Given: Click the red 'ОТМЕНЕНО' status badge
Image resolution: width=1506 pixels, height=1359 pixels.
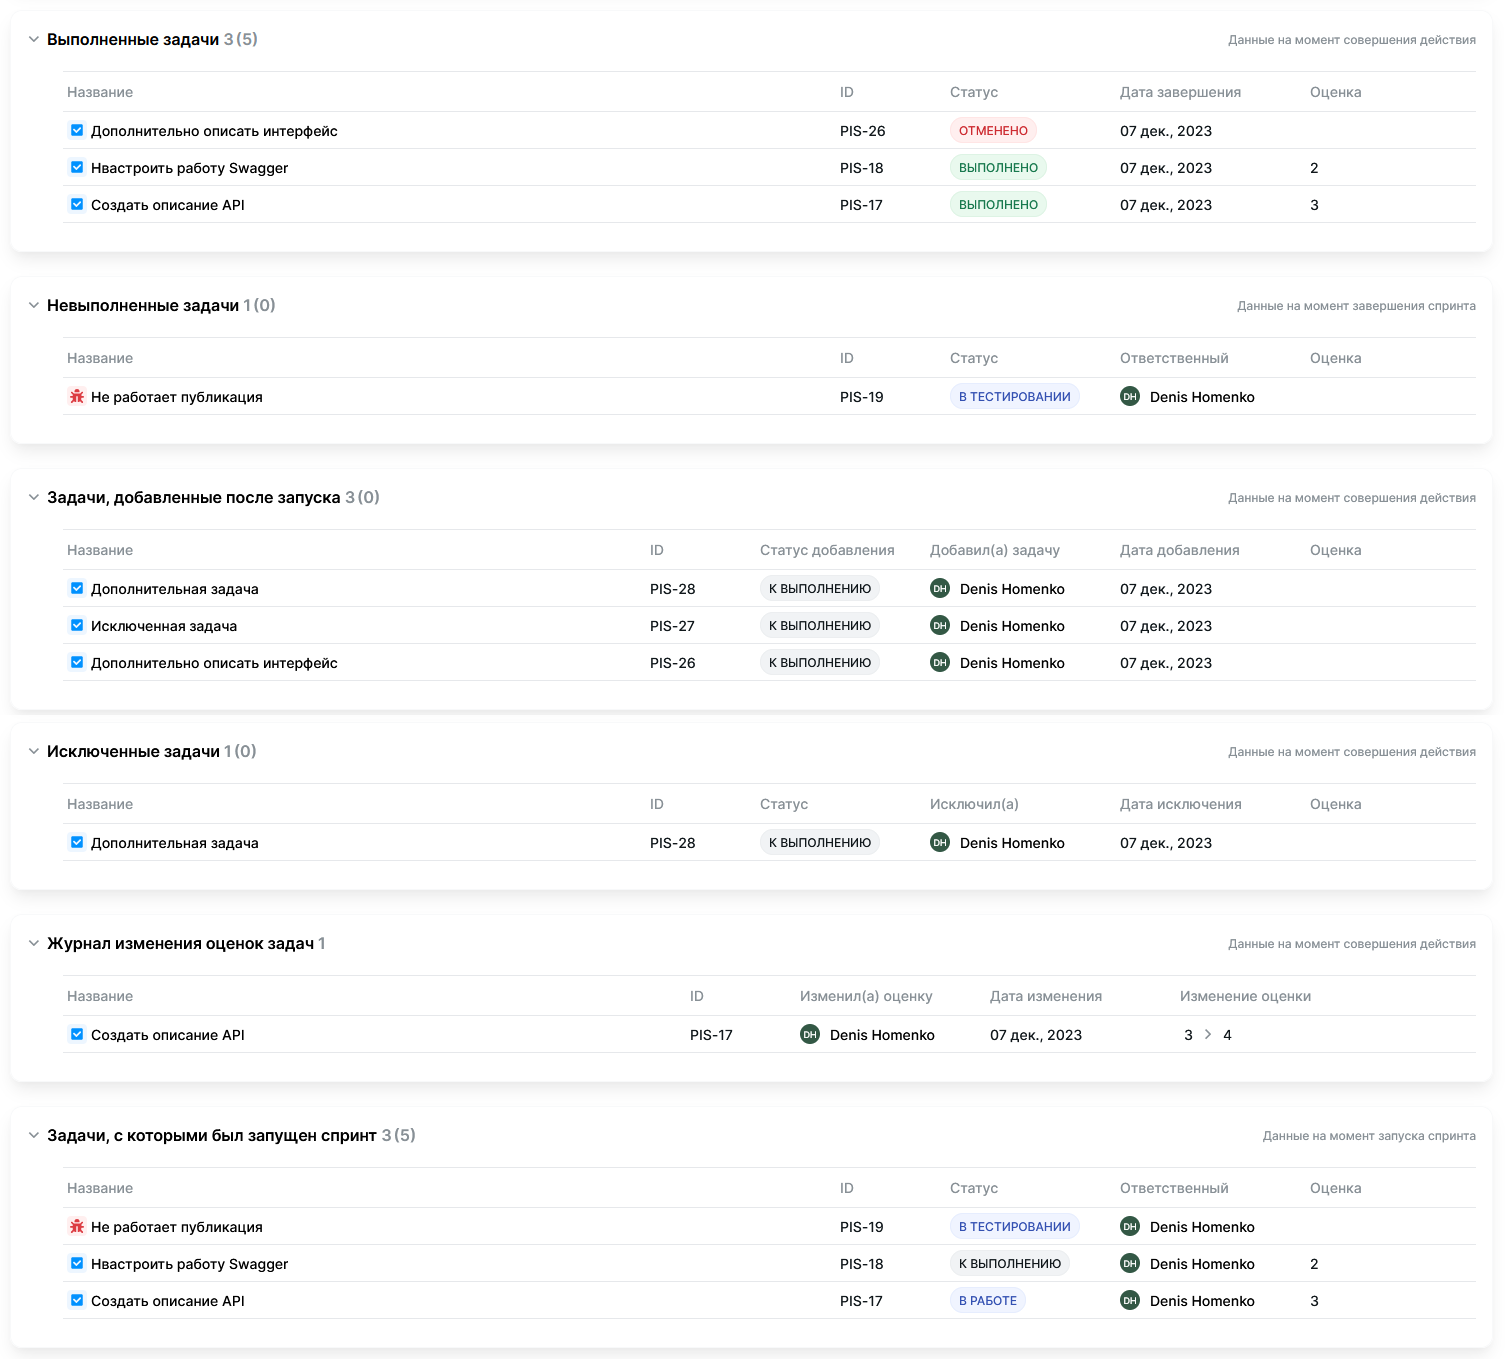Looking at the screenshot, I should (993, 131).
